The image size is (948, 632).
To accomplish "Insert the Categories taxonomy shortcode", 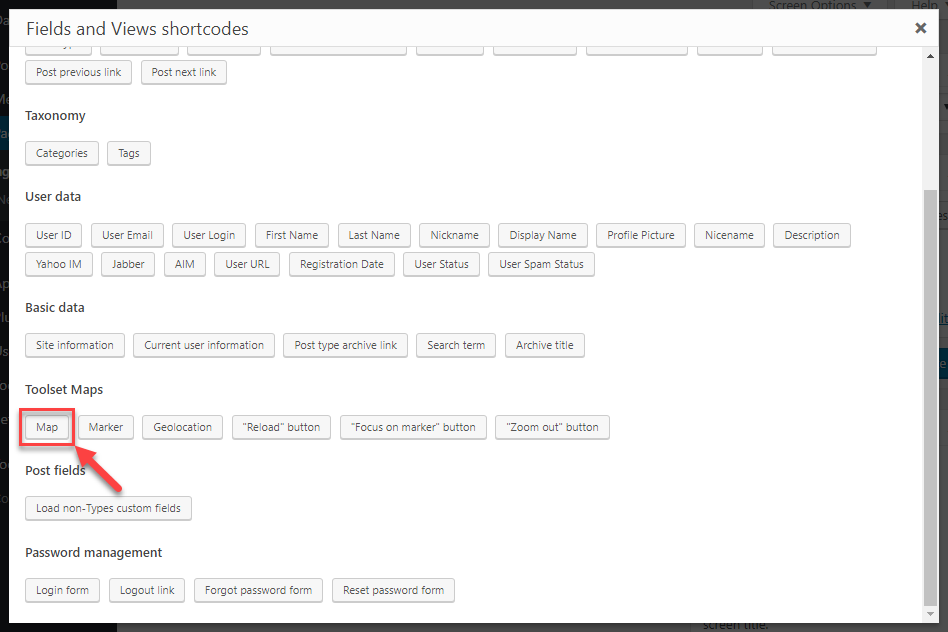I will 62,153.
